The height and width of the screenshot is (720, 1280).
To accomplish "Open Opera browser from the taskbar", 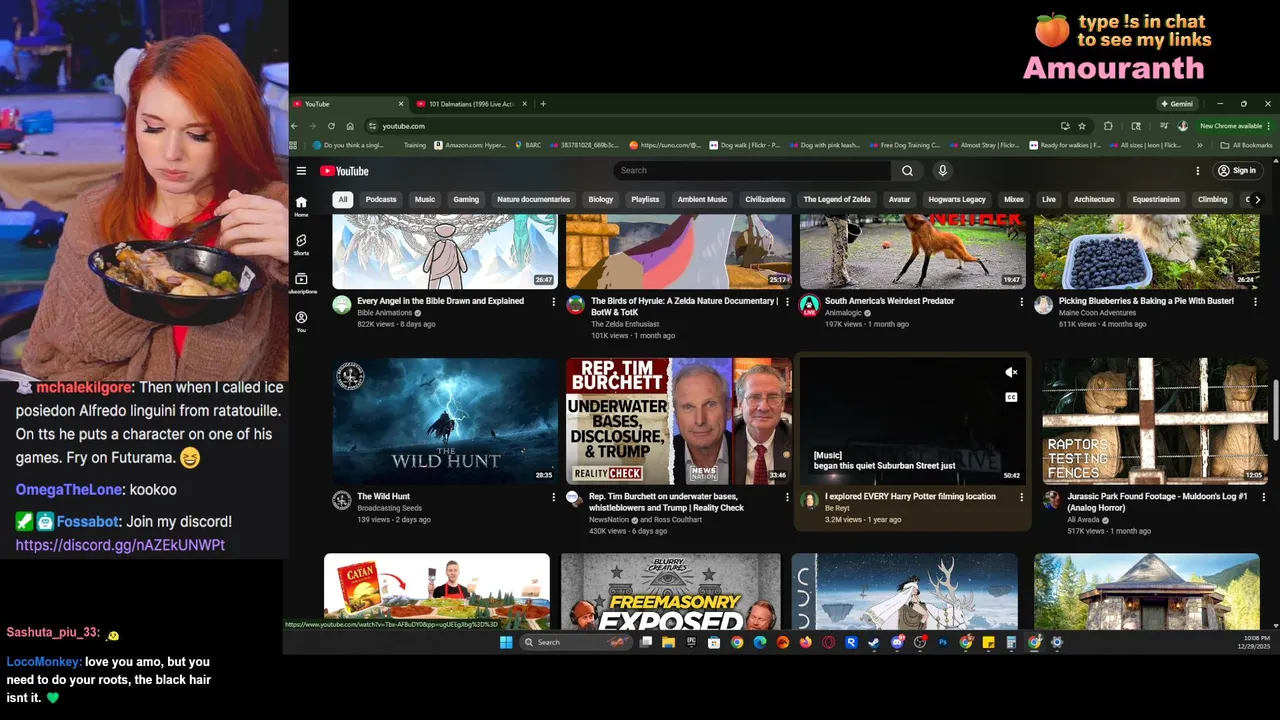I will [x=828, y=642].
